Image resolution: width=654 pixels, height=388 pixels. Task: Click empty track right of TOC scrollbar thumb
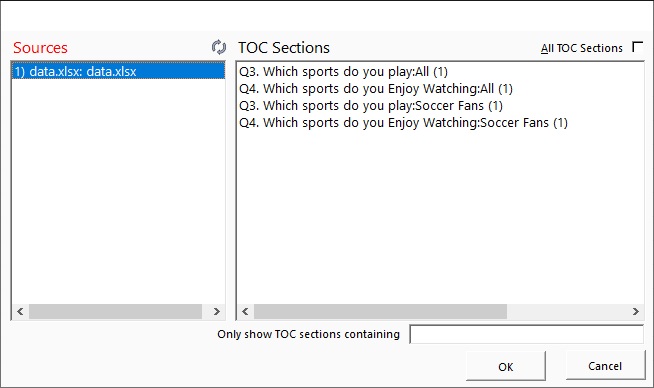coord(567,311)
